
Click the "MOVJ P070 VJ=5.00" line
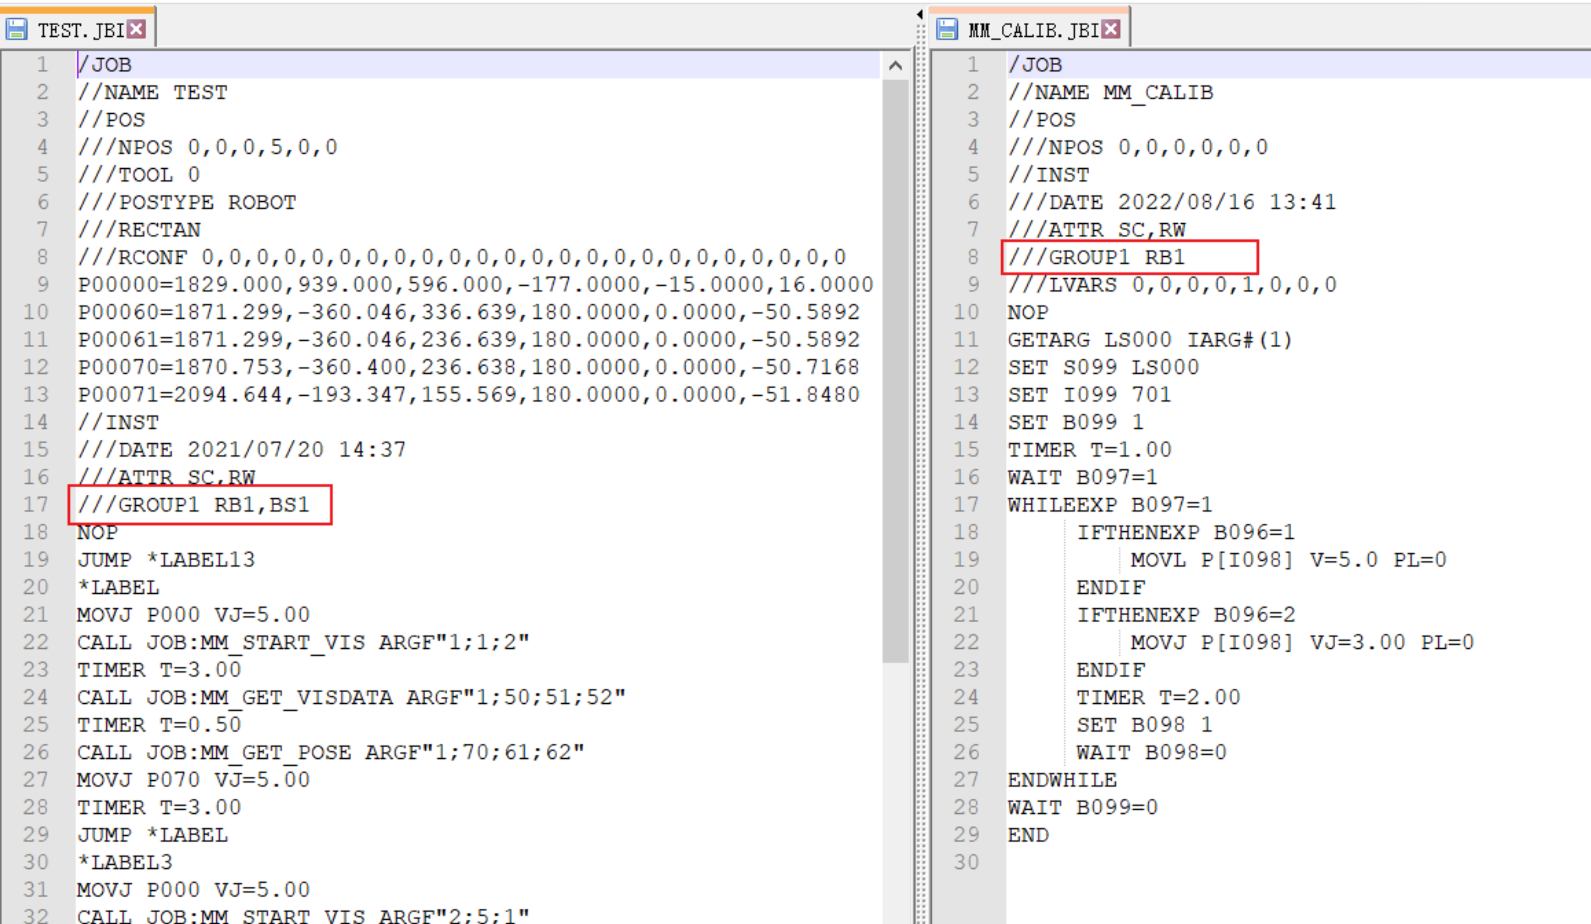(194, 780)
